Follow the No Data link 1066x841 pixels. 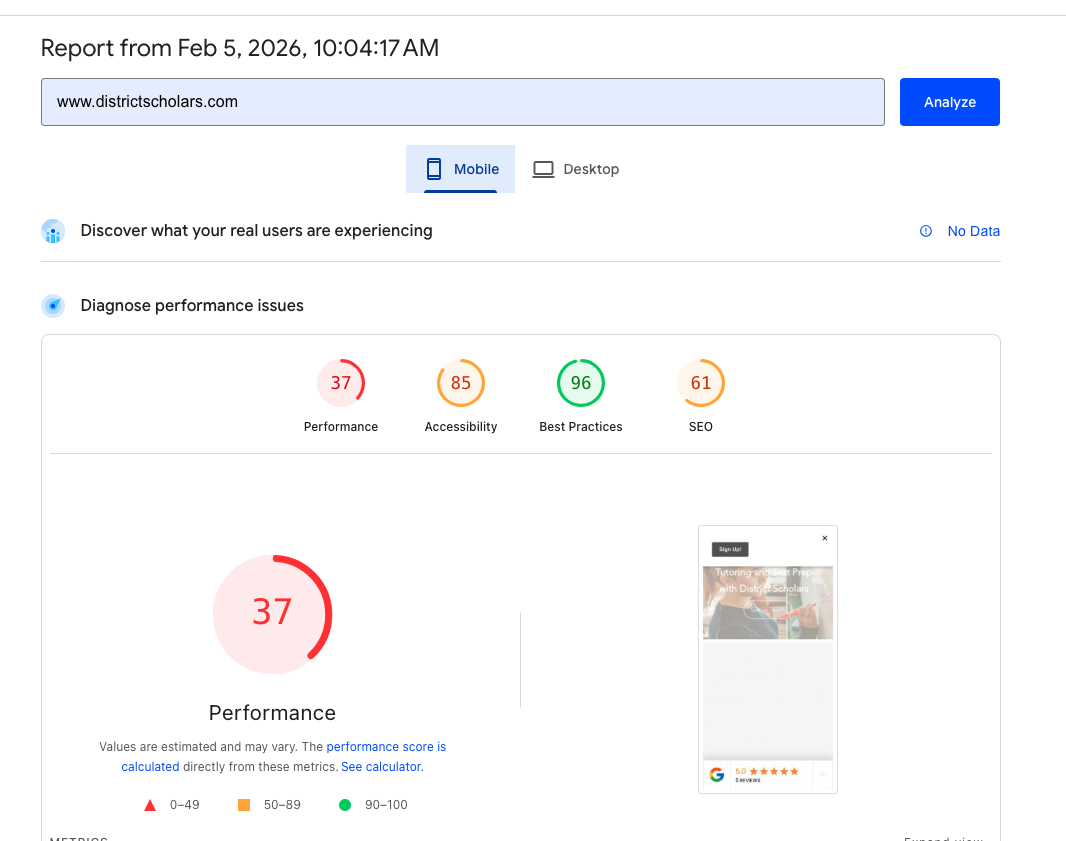(x=973, y=231)
